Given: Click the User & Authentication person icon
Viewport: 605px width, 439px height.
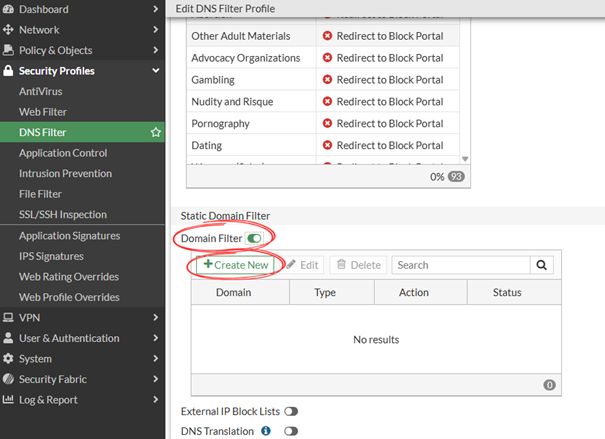Looking at the screenshot, I should tap(9, 338).
